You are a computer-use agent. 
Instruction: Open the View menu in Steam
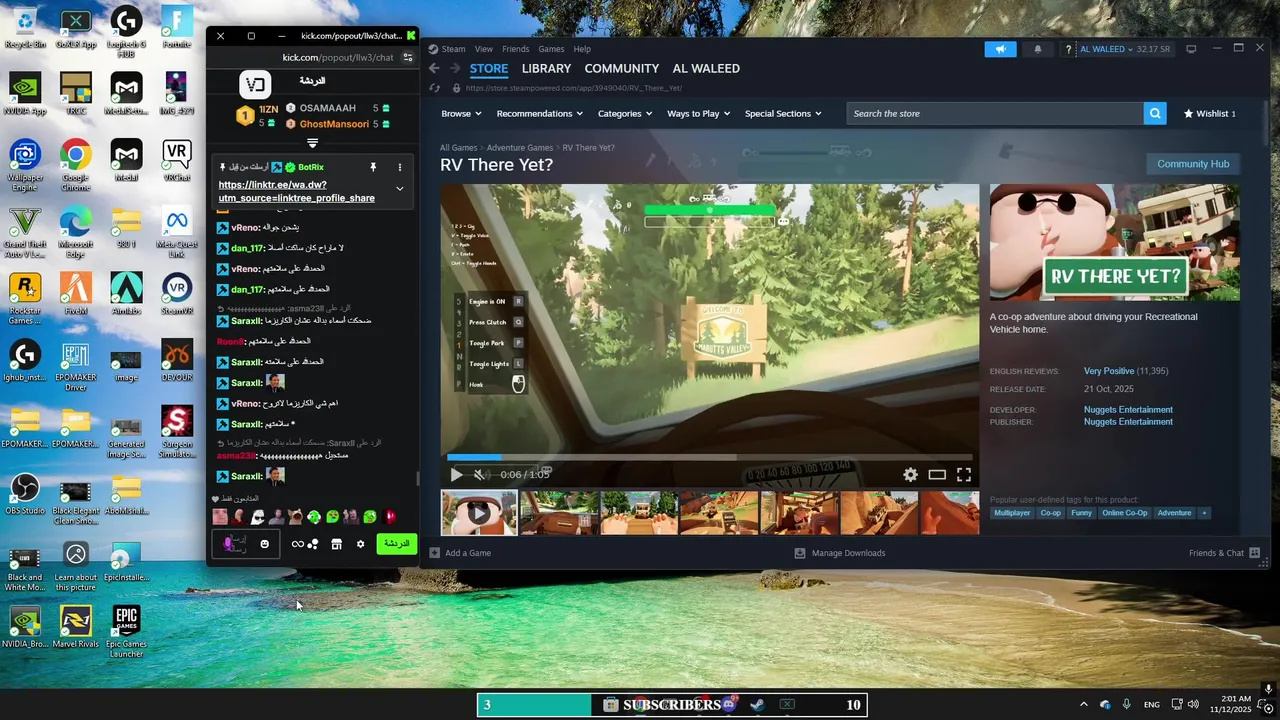(x=484, y=49)
